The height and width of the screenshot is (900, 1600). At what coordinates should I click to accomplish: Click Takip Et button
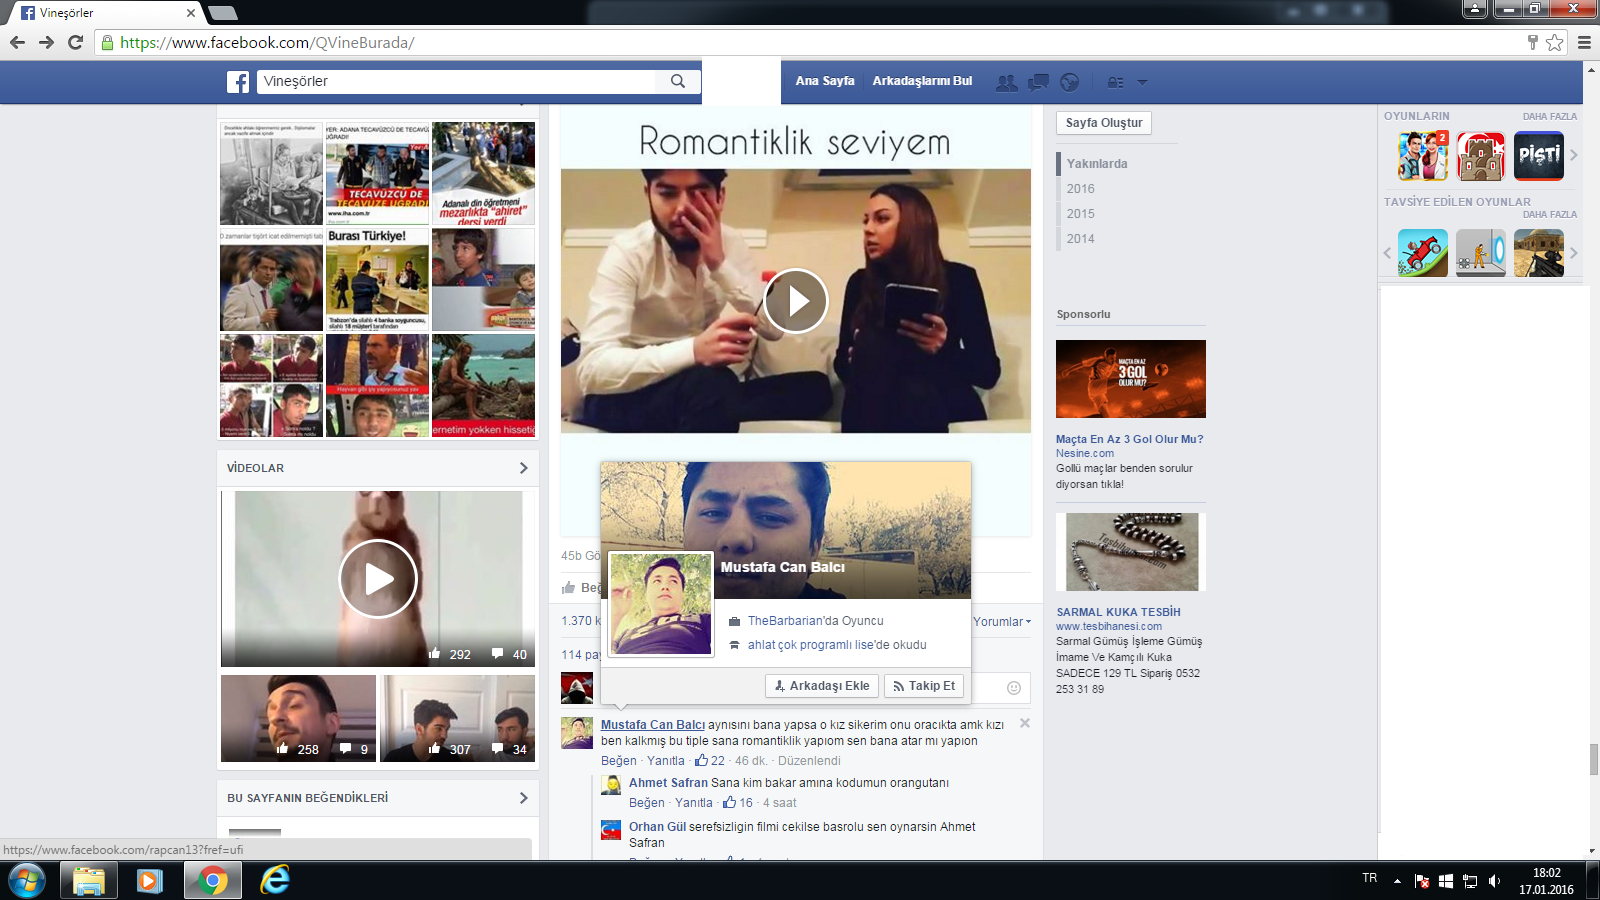click(x=924, y=686)
